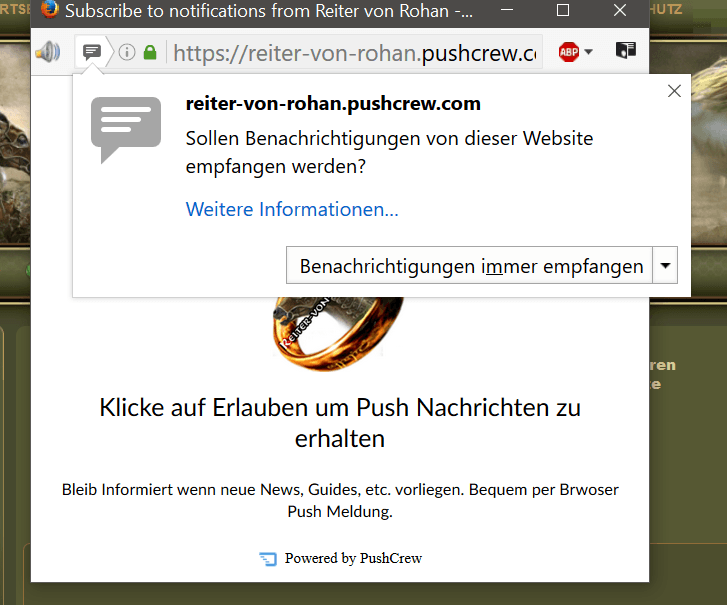Open site information via the circled i icon

(x=127, y=52)
